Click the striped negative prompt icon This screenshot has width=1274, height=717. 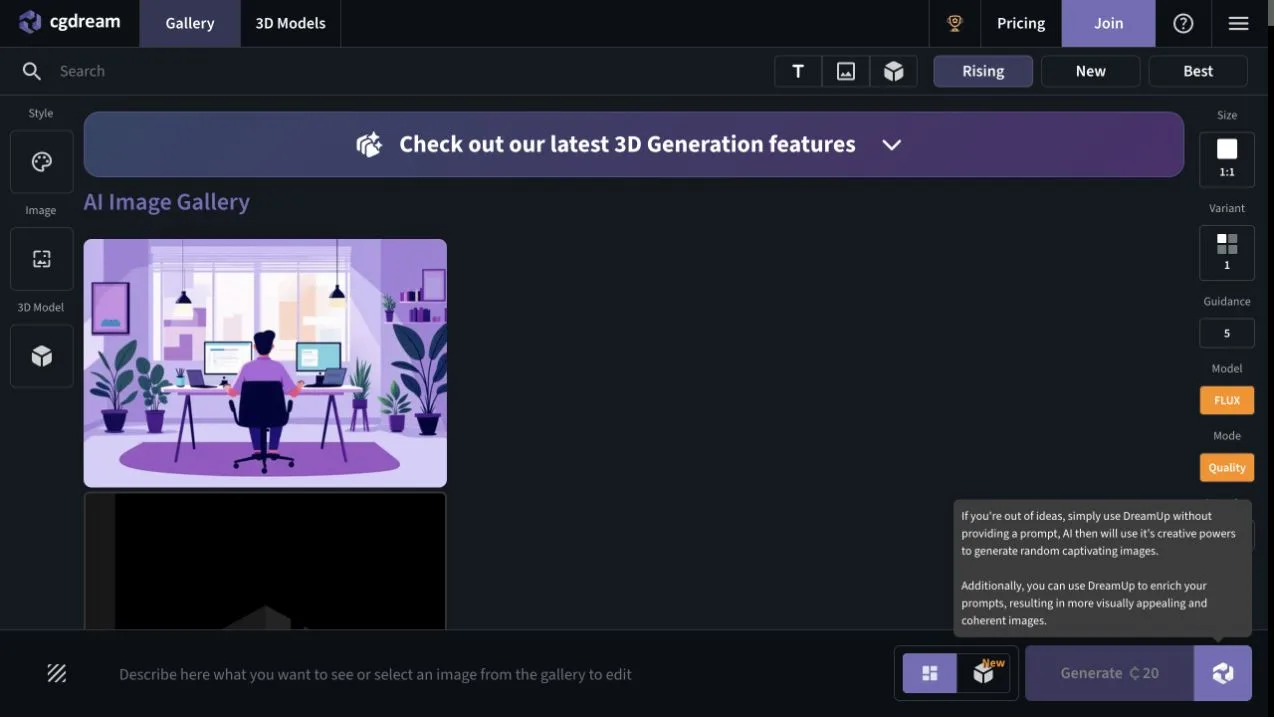click(x=57, y=674)
